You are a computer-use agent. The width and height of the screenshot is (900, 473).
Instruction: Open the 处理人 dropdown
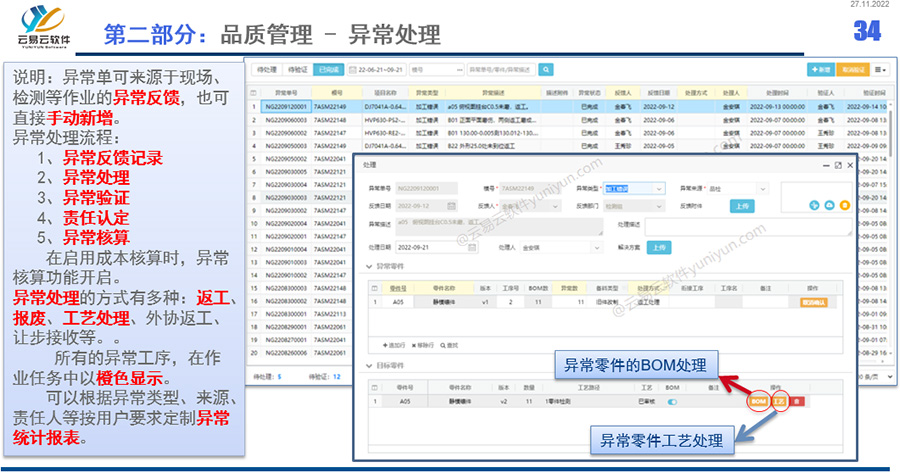click(x=596, y=247)
